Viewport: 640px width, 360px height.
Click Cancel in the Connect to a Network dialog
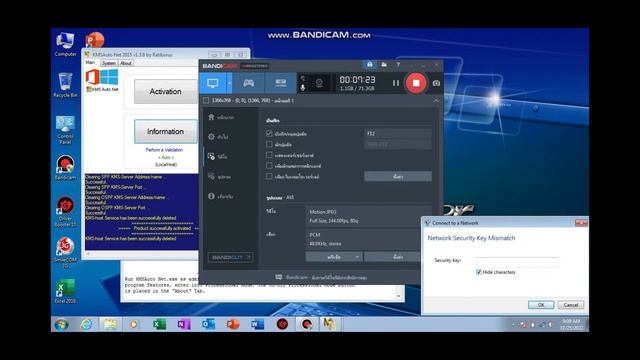[x=571, y=304]
